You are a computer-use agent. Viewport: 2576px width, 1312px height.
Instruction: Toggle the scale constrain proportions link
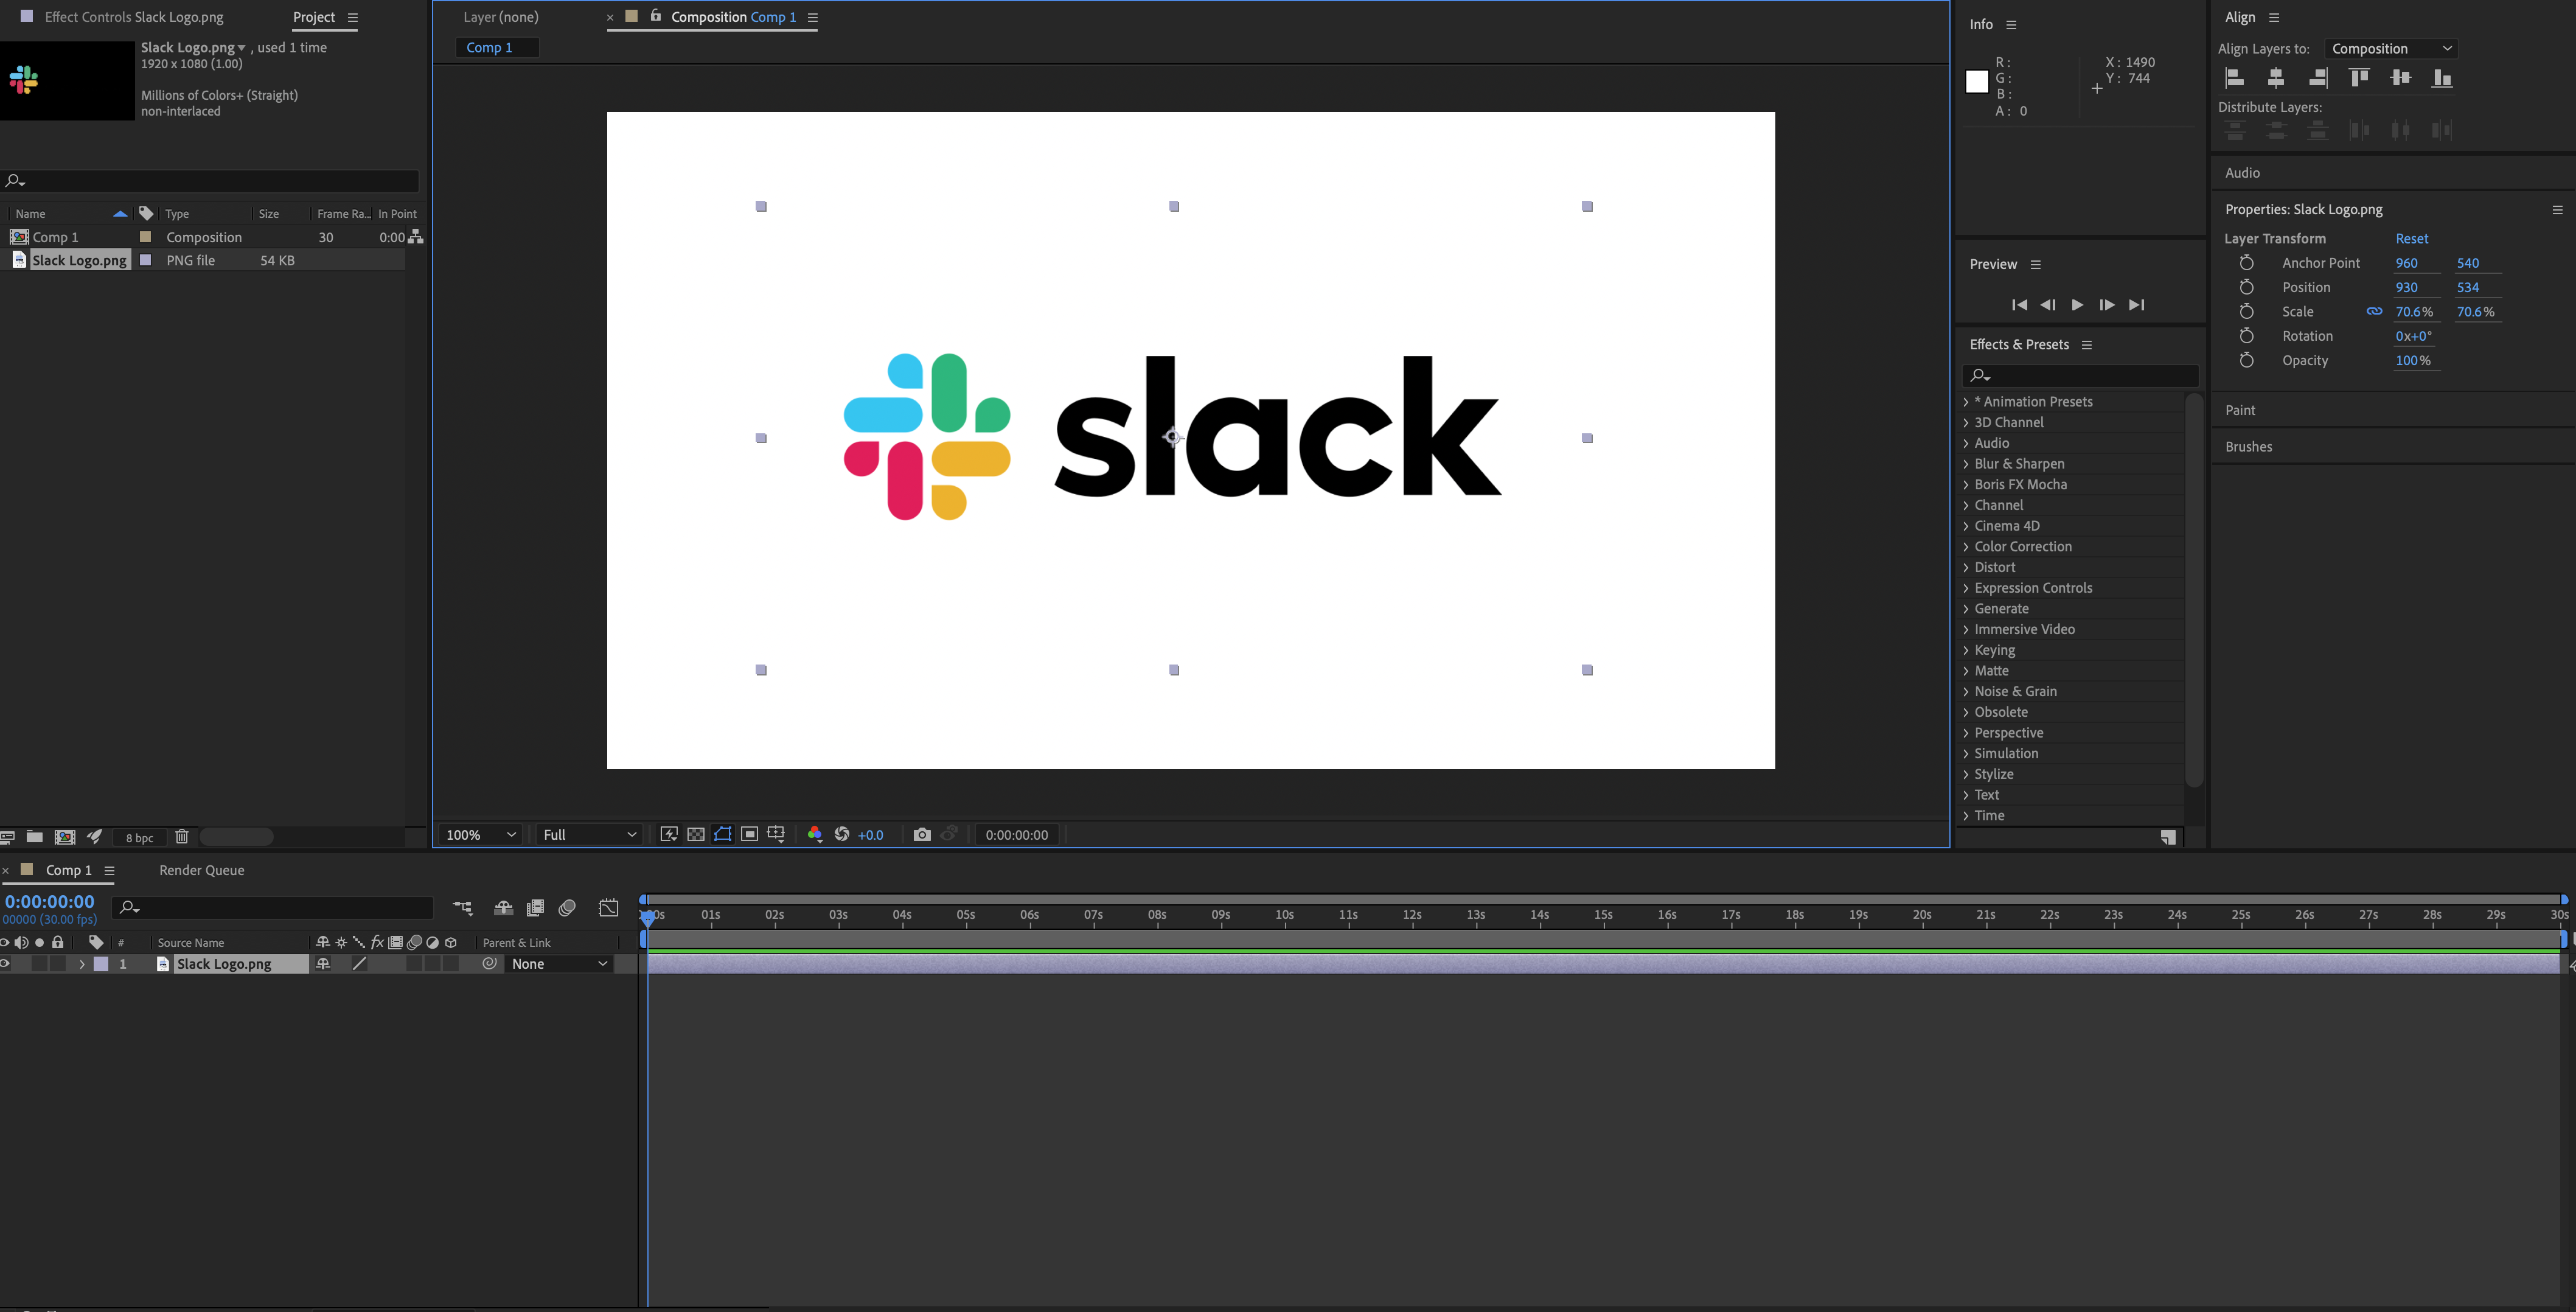click(x=2374, y=312)
